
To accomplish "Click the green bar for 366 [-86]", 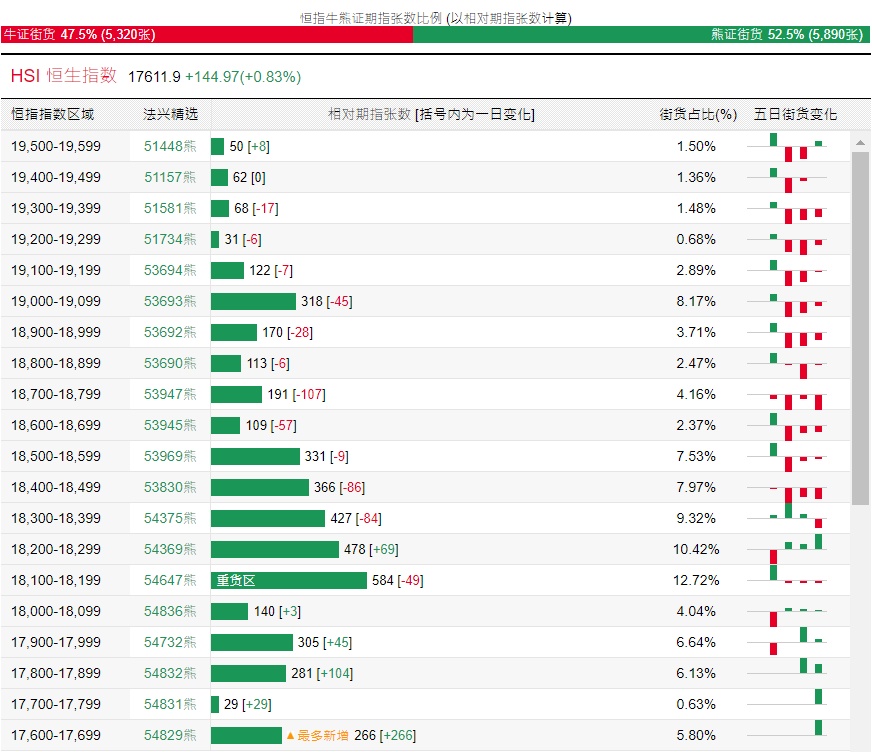I will [260, 487].
